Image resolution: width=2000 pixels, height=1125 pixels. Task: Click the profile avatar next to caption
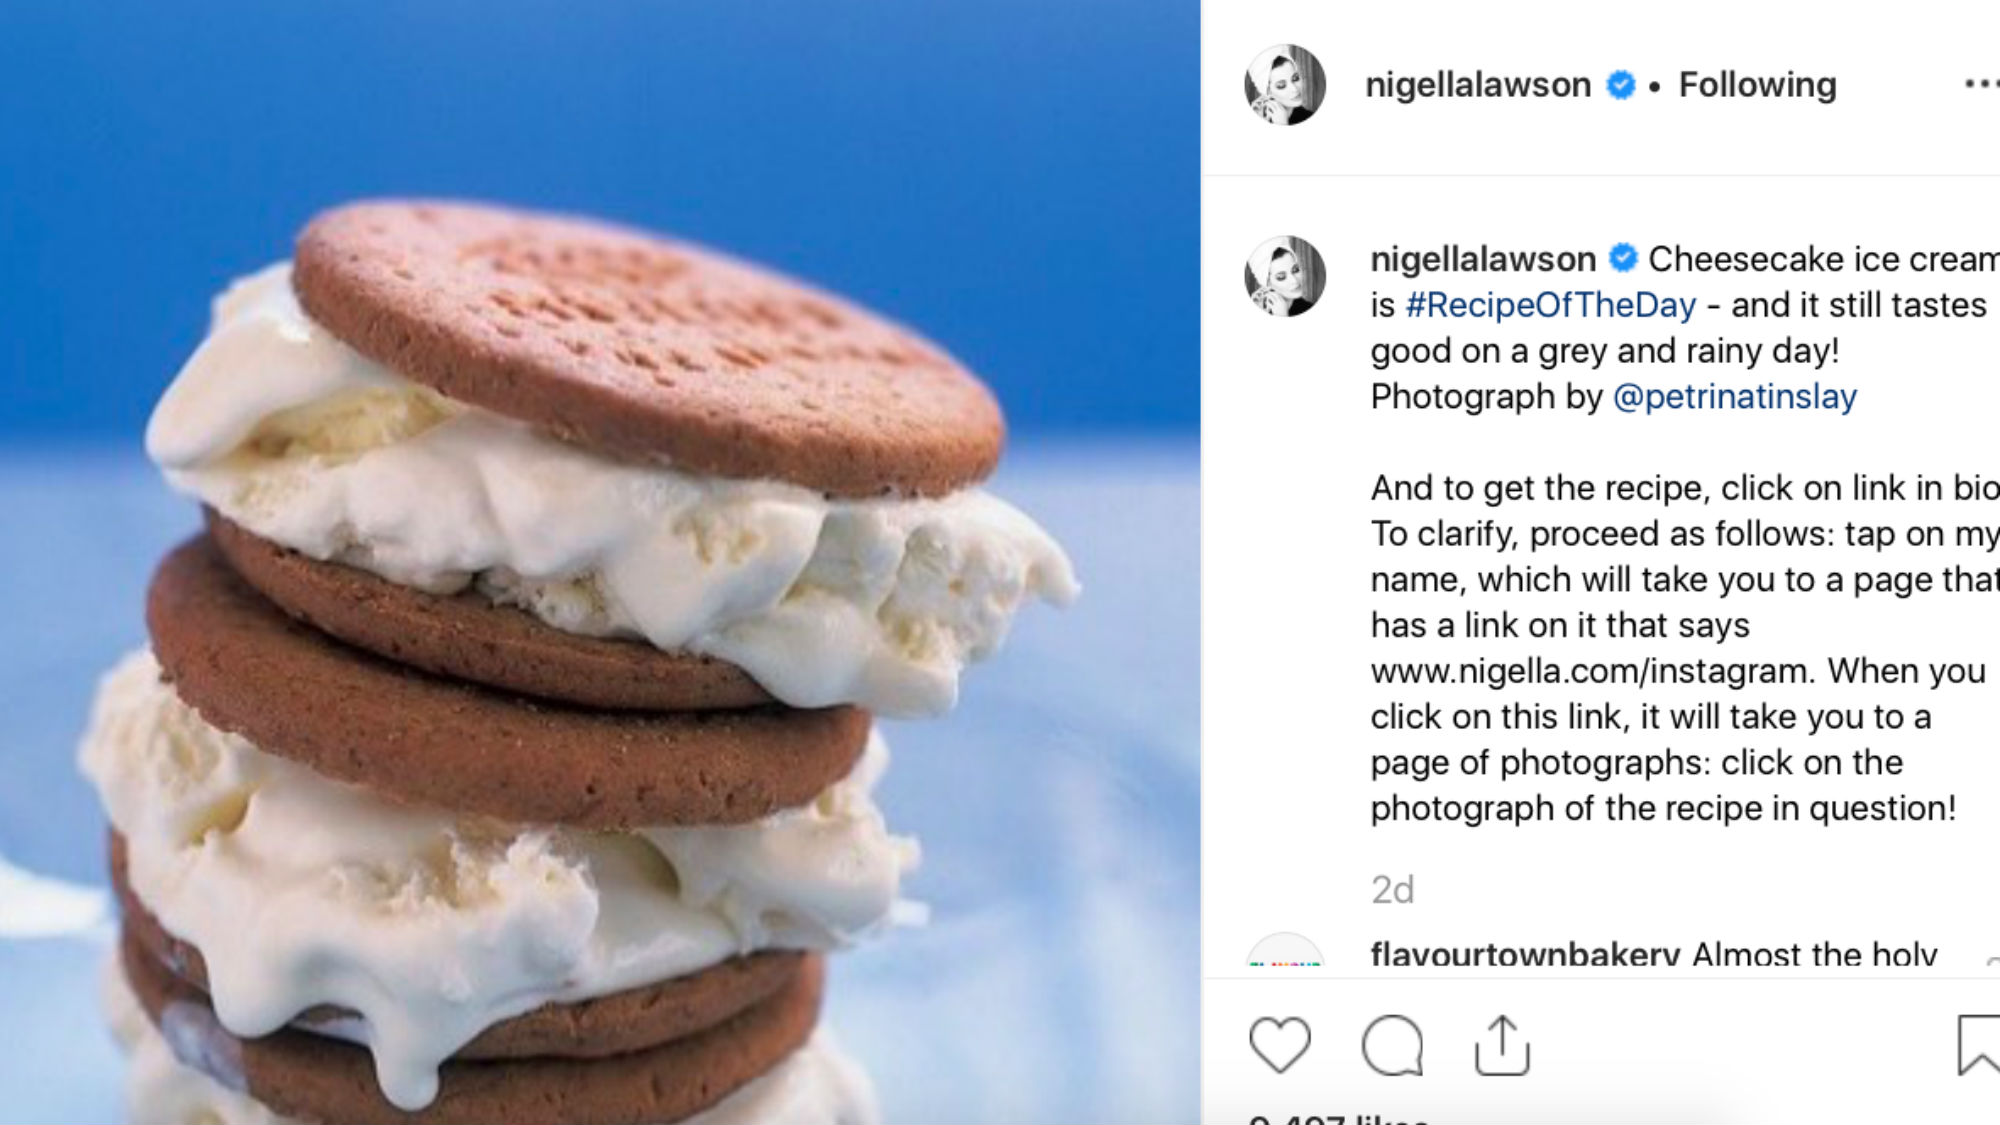(1285, 276)
